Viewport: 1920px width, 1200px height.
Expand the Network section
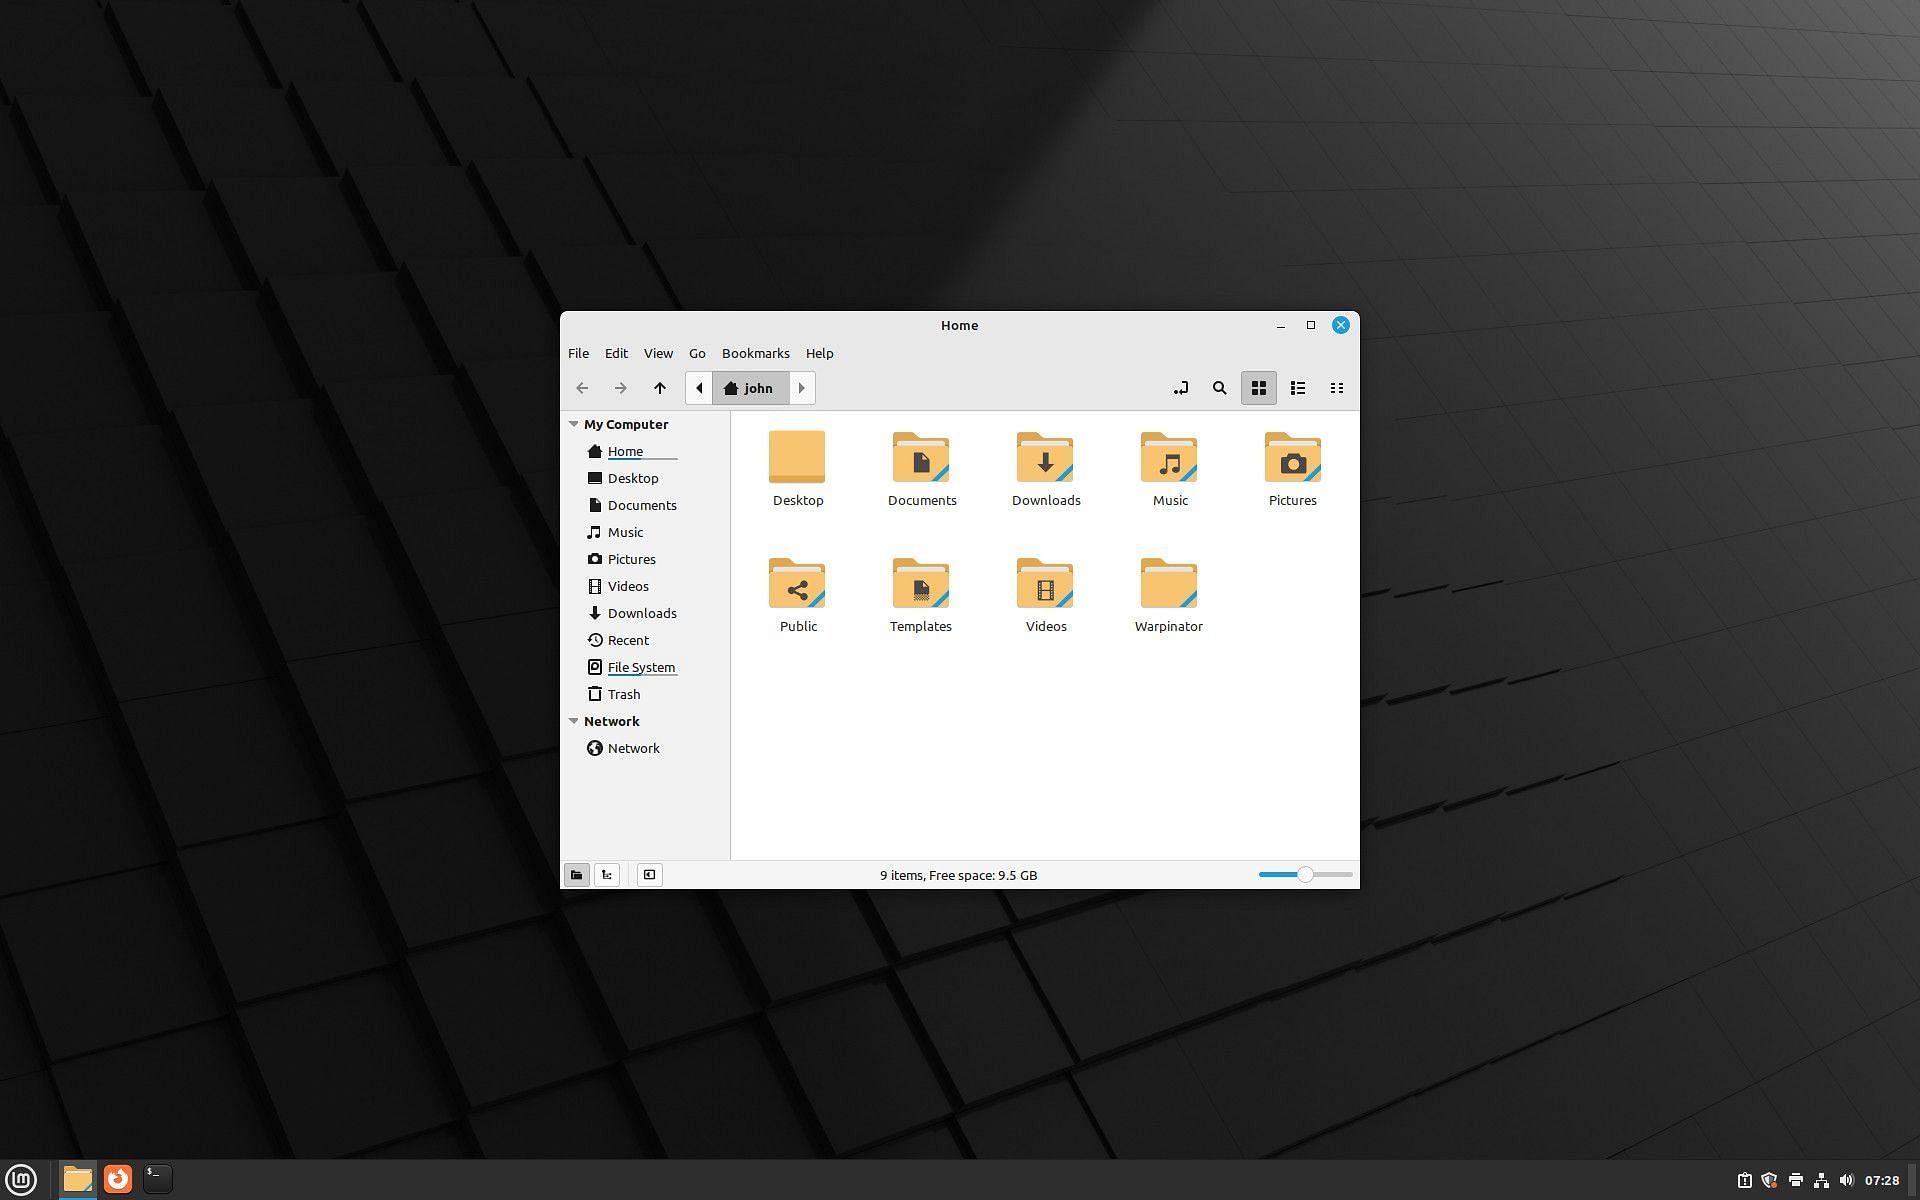point(572,720)
